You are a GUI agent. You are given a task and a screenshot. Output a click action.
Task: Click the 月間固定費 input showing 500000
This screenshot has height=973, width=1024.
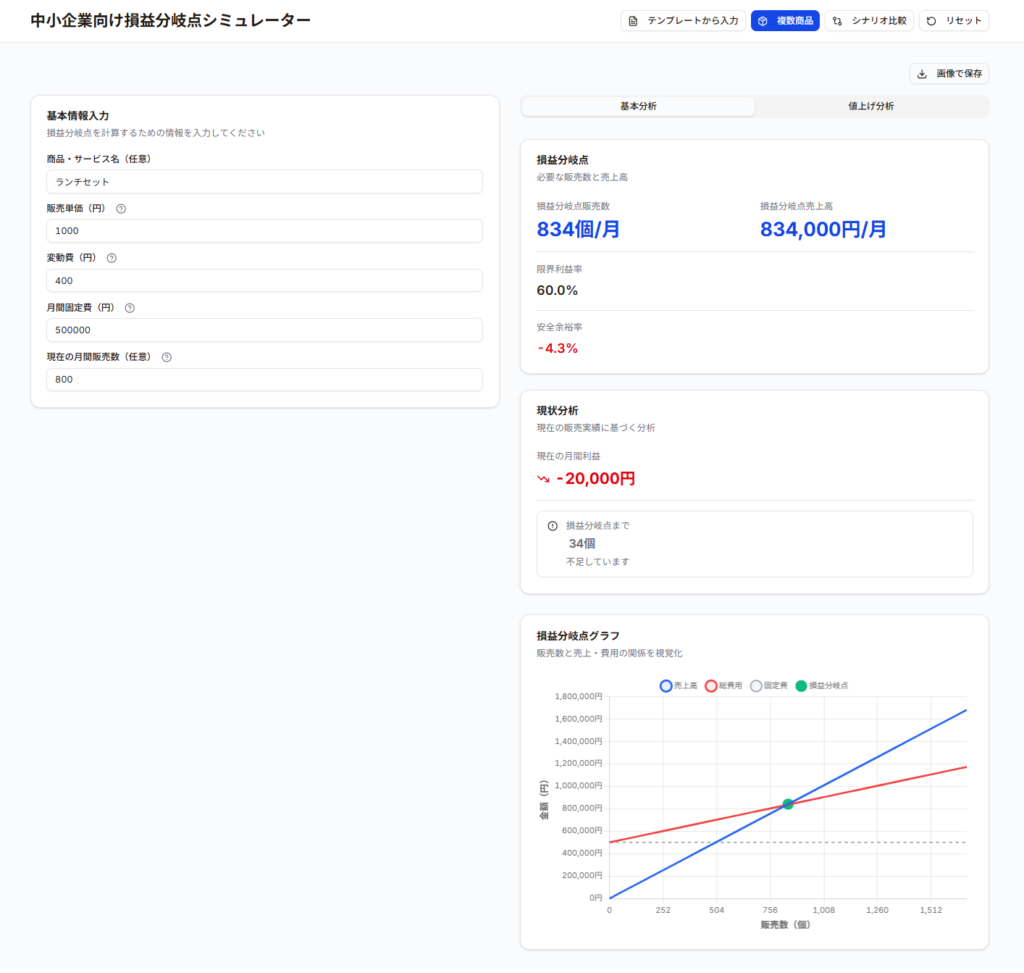pyautogui.click(x=264, y=330)
